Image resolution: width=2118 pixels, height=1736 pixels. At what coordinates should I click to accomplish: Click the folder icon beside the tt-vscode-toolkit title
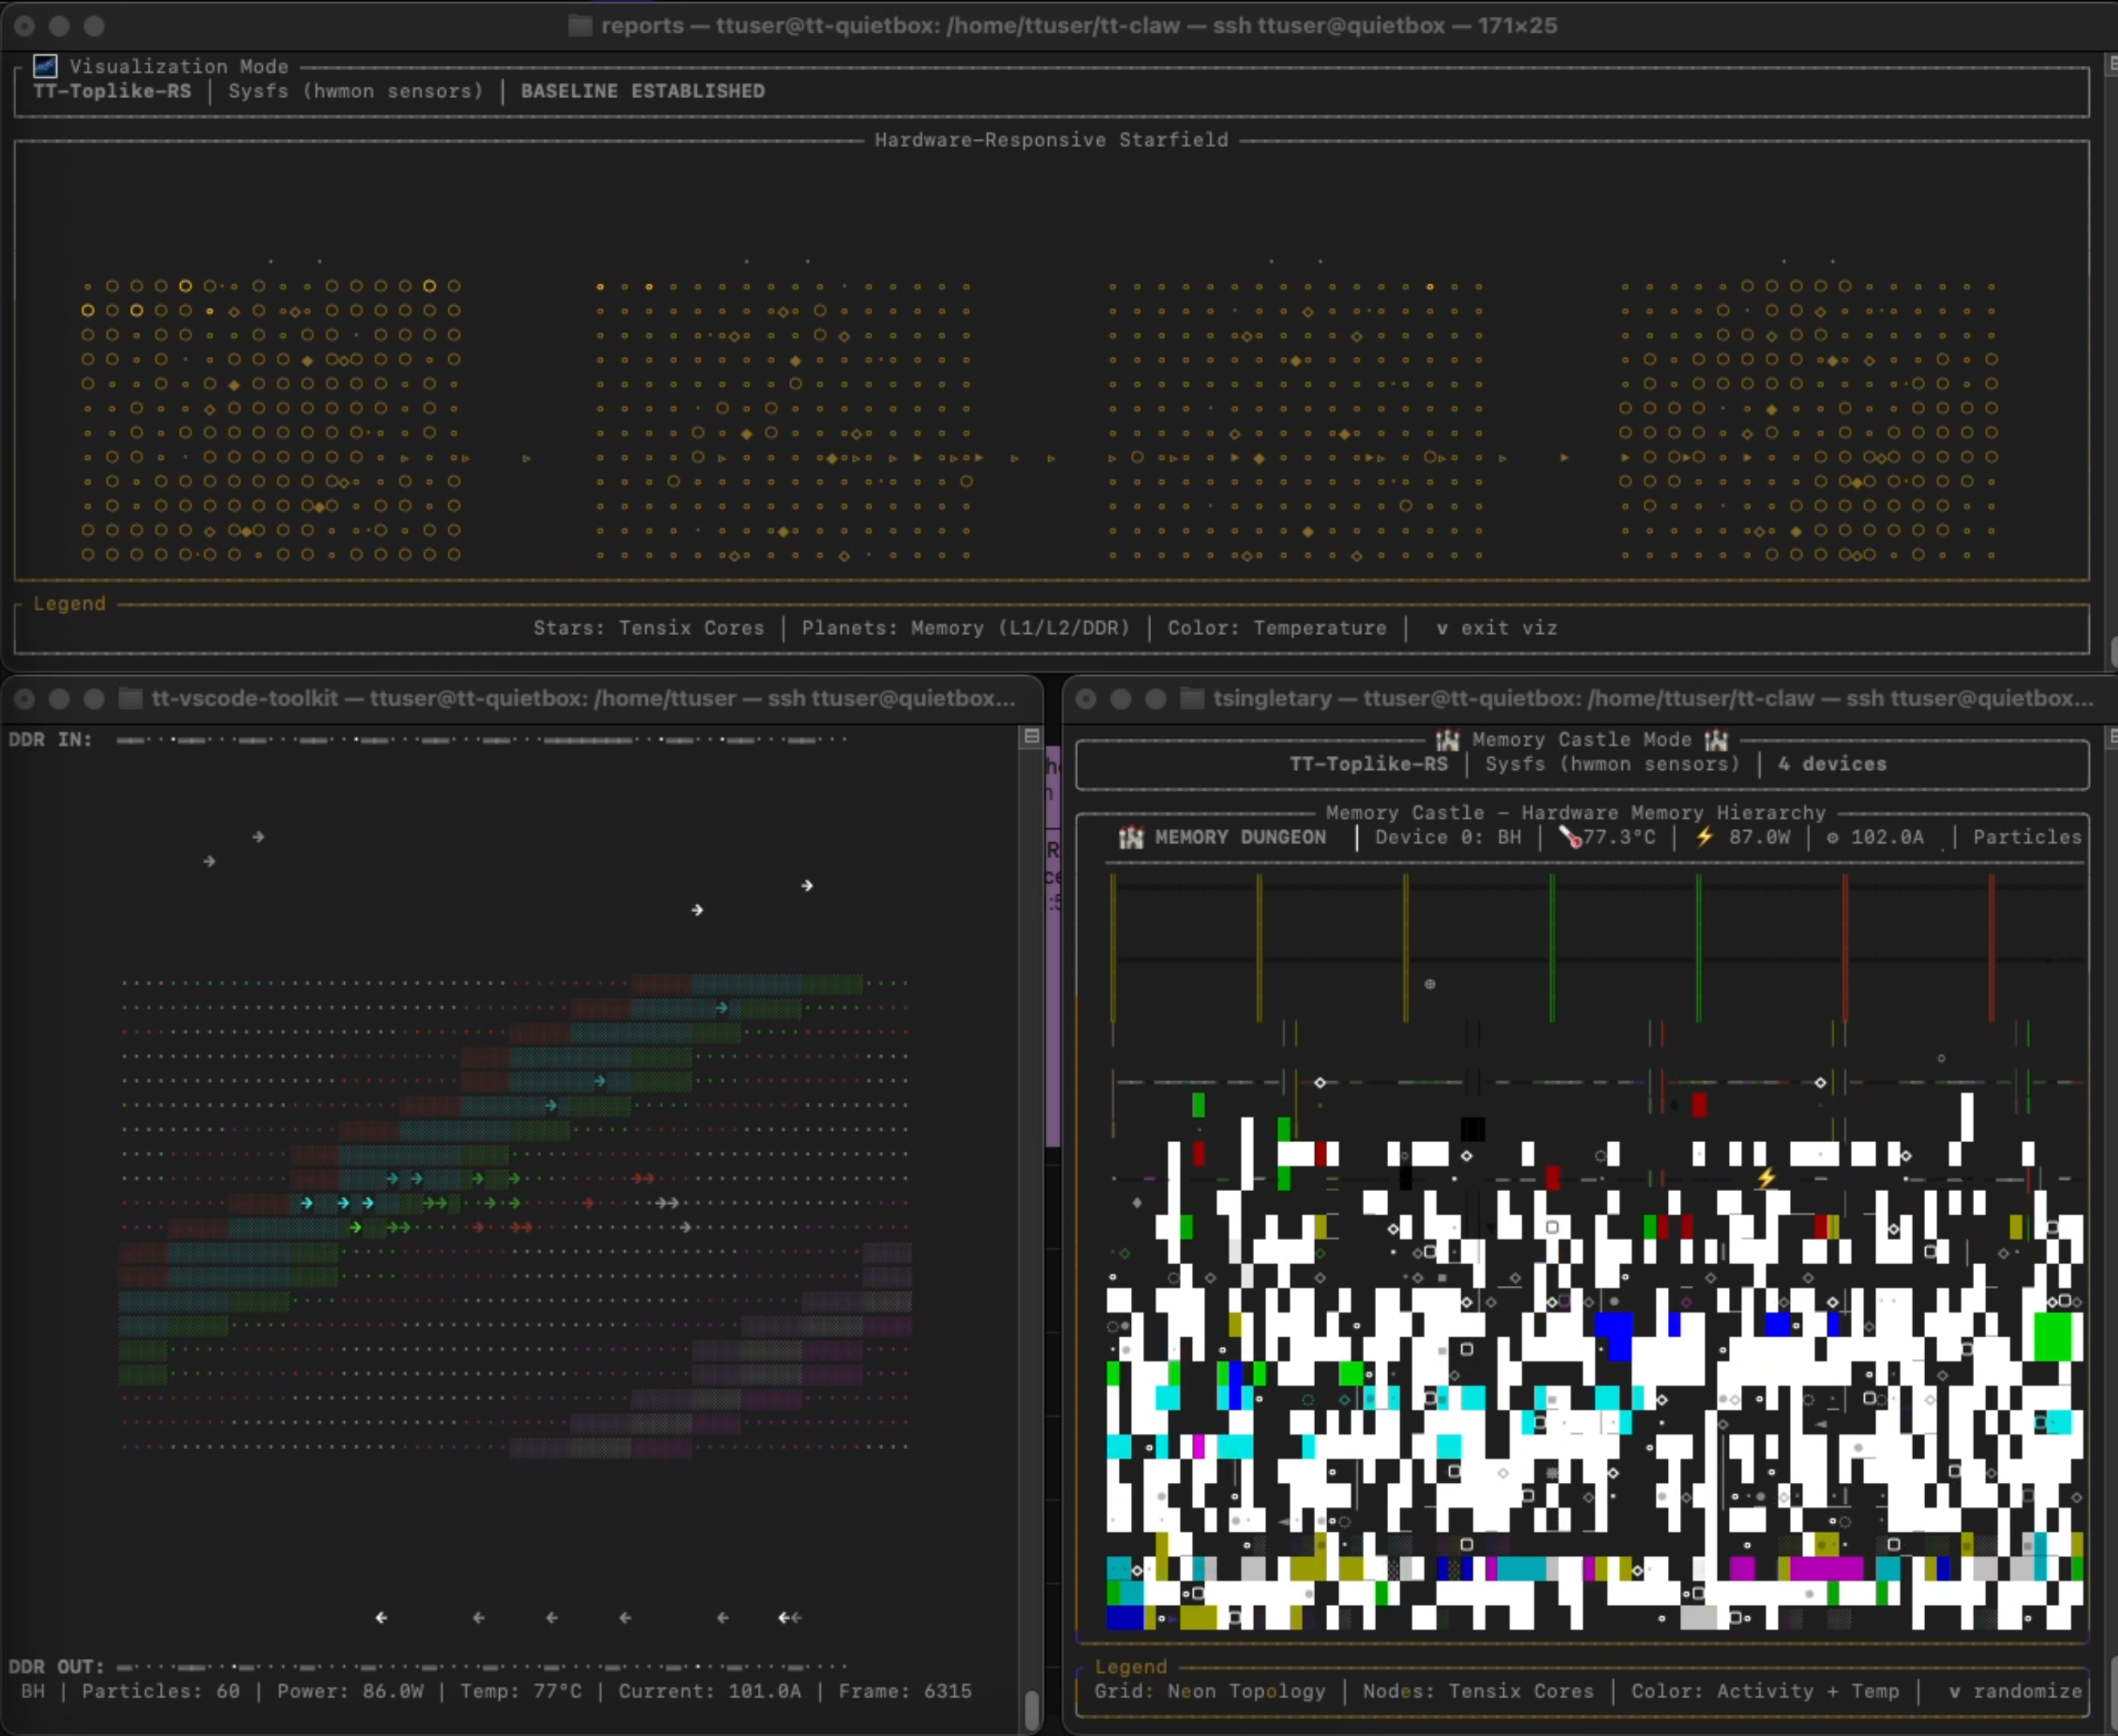click(131, 698)
